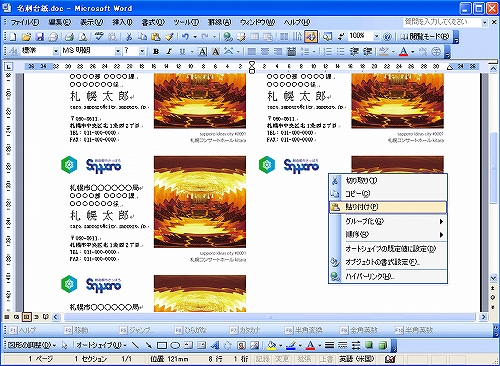Click the Line Color swatch in drawing toolbar
Screen dimensions: 500x366
291,345
